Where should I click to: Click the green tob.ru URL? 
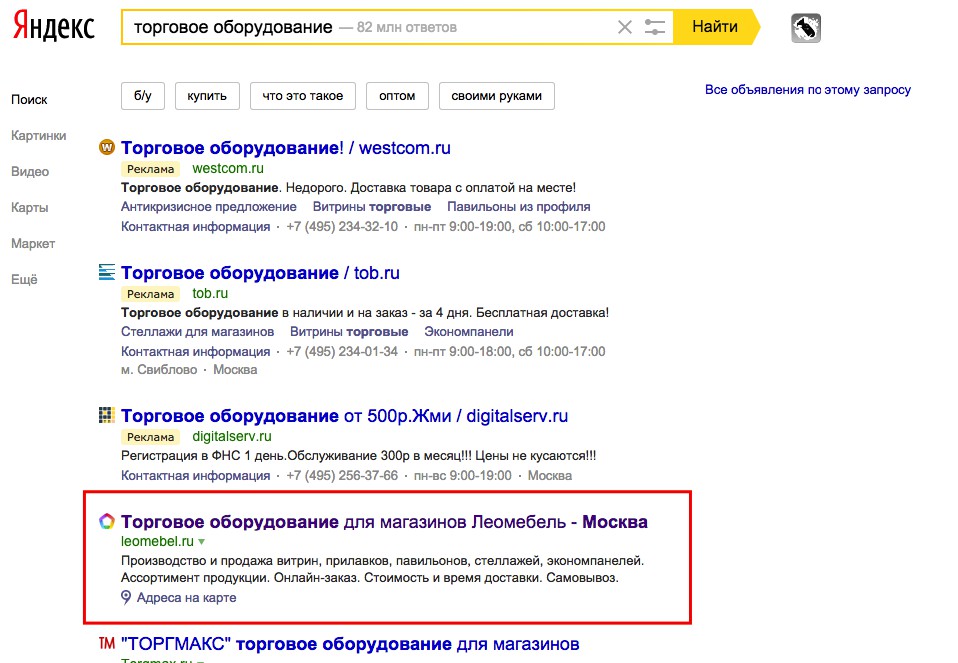210,293
